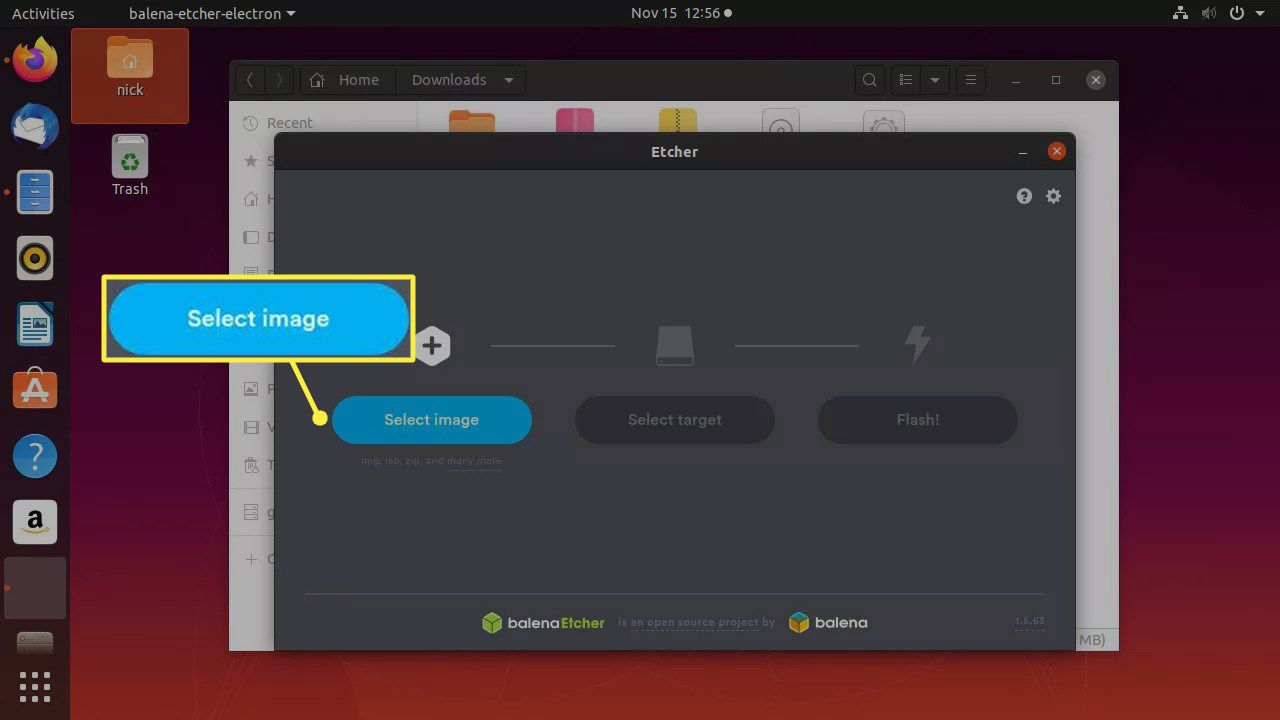
Task: Launch Rhythmbox from the dock
Action: (x=35, y=258)
